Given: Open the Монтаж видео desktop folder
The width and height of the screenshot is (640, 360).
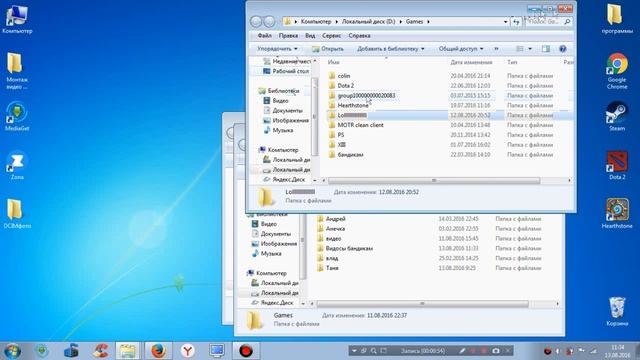Looking at the screenshot, I should coord(16,70).
